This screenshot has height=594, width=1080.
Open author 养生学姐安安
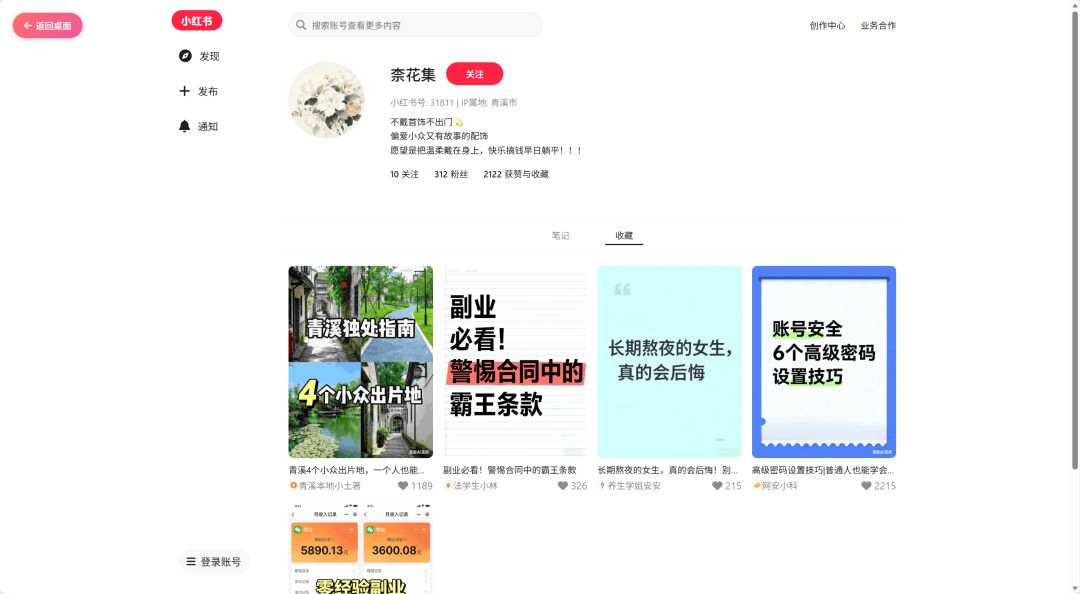634,486
